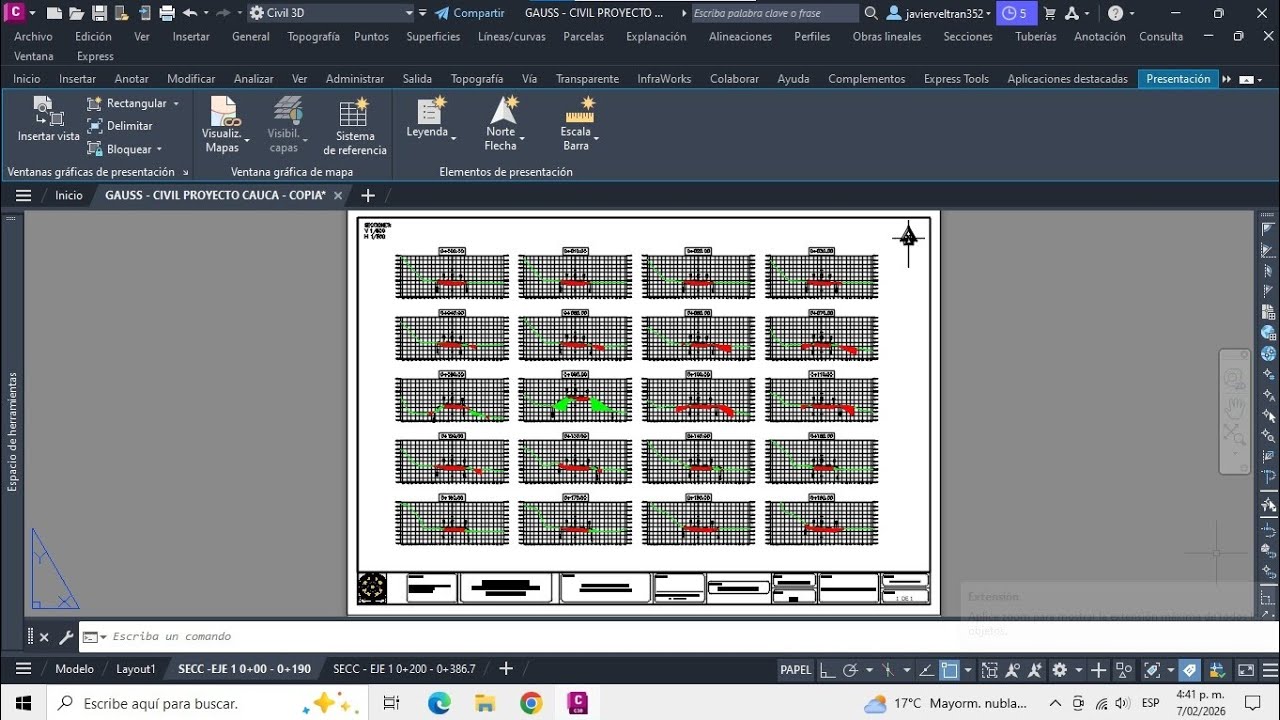Open the Superficies menu
This screenshot has width=1280, height=720.
click(433, 36)
